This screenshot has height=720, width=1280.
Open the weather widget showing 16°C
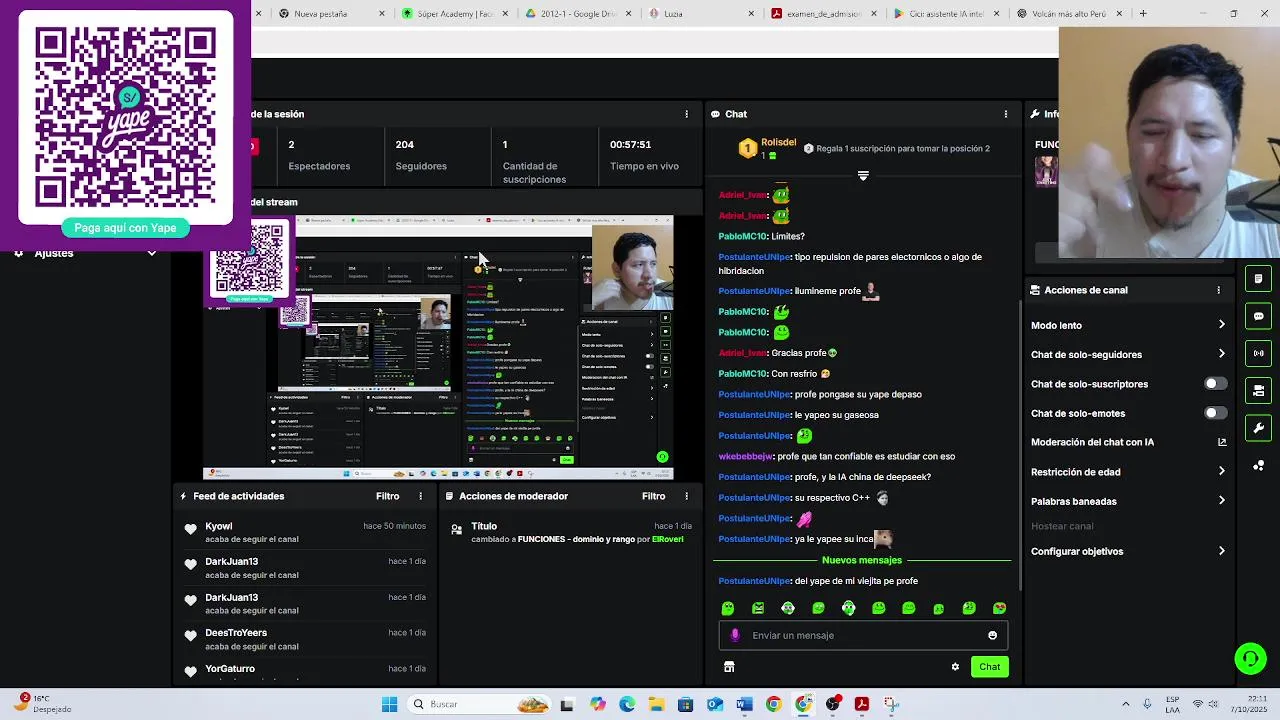pos(45,704)
